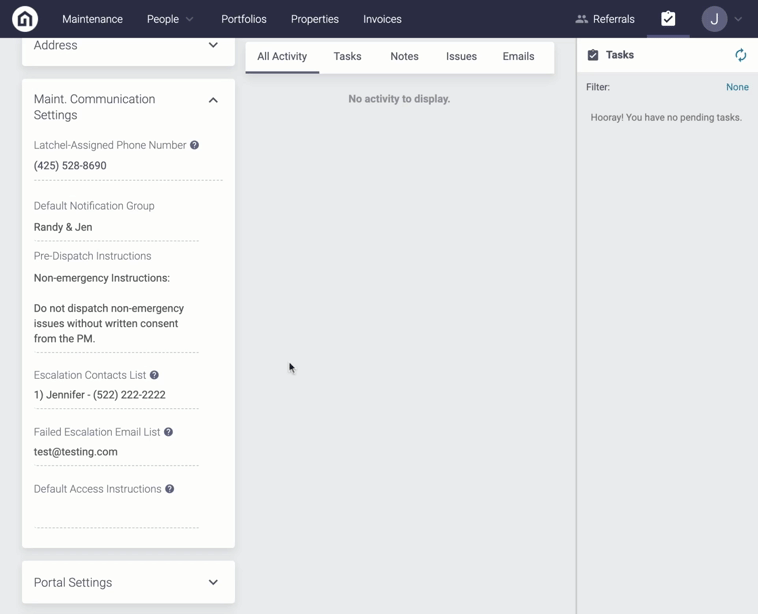Collapse Maint. Communication Settings section
758x614 pixels.
213,100
